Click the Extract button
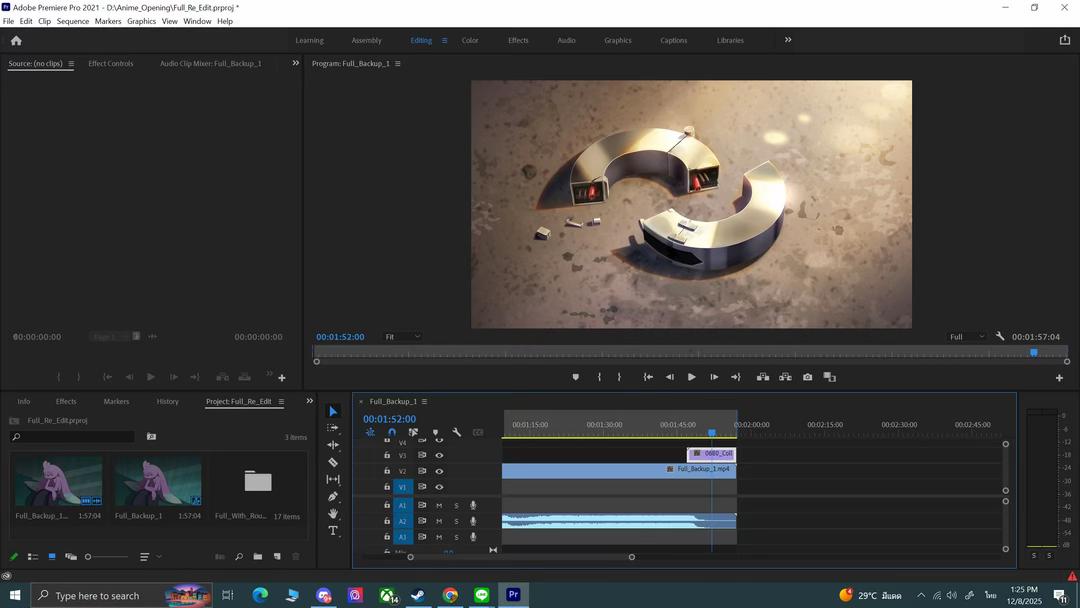 pos(785,377)
